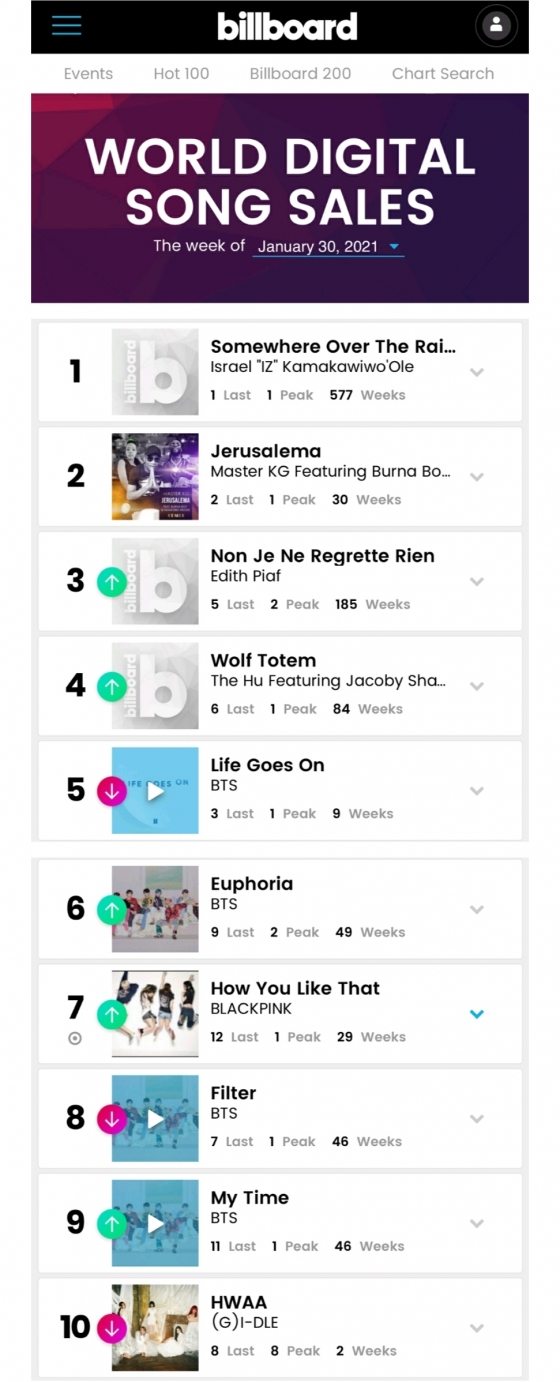The image size is (560, 1382).
Task: Click the HWAA album artwork
Action: click(155, 1328)
